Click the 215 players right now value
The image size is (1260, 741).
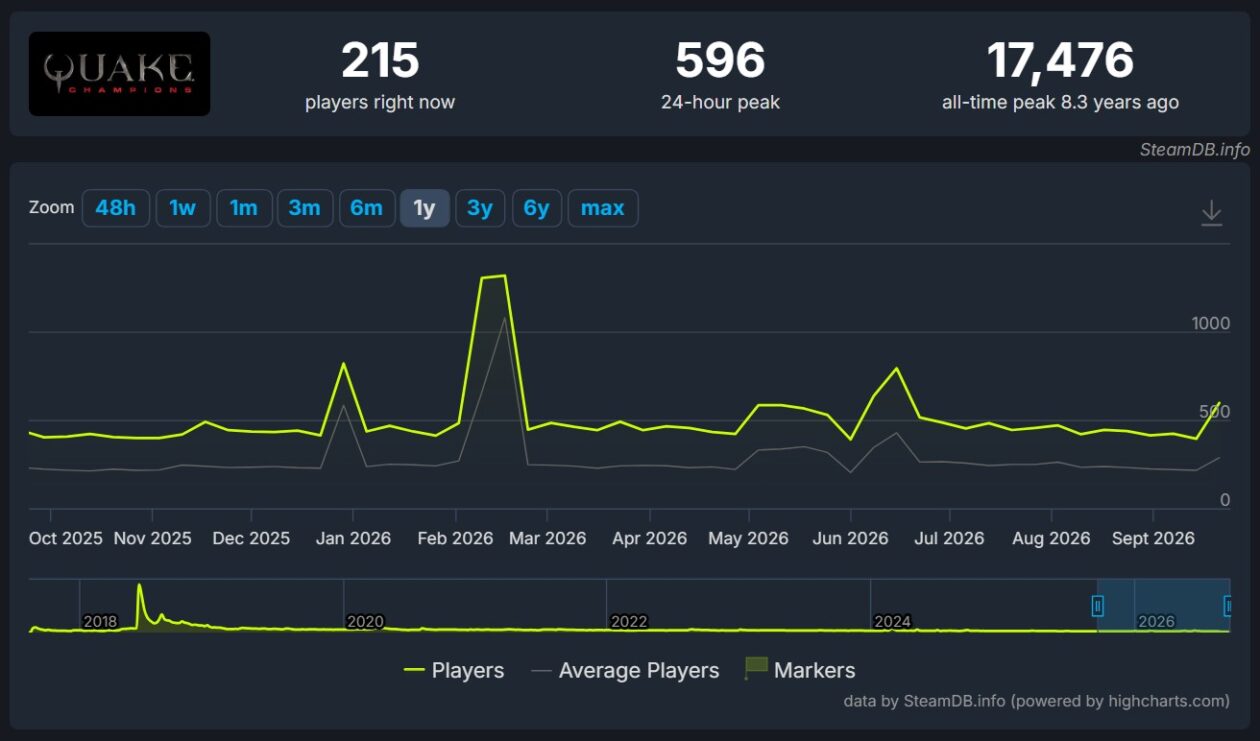[380, 60]
